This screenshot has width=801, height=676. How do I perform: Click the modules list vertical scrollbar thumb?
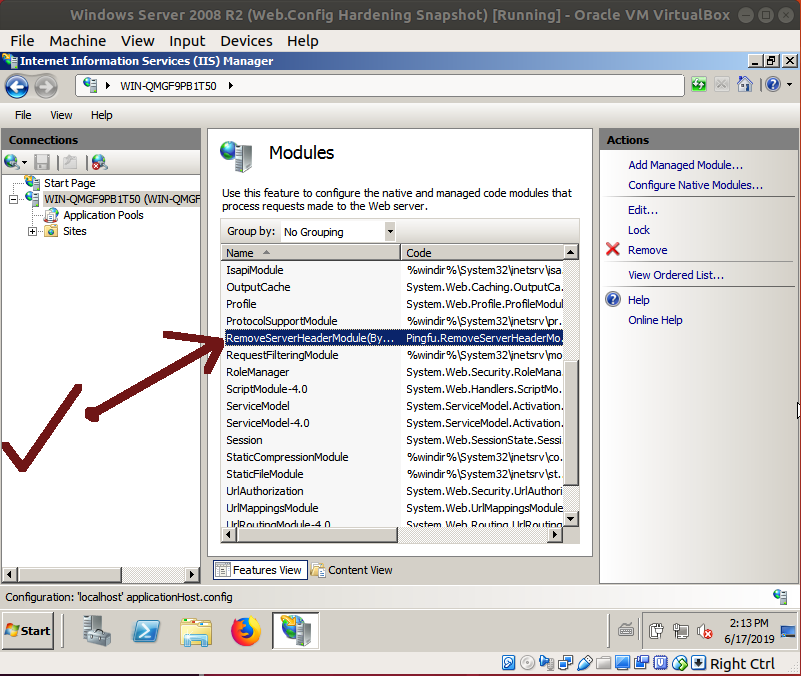coord(571,422)
